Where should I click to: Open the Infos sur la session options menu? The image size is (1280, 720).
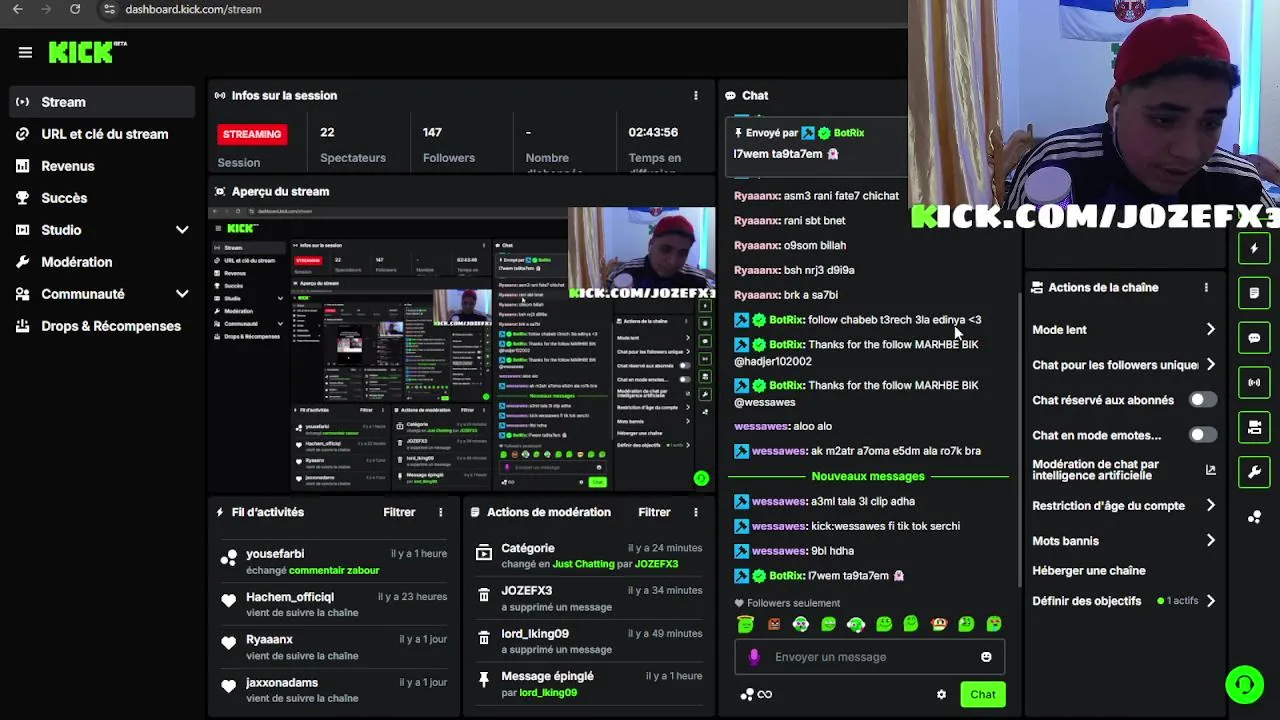coord(696,96)
